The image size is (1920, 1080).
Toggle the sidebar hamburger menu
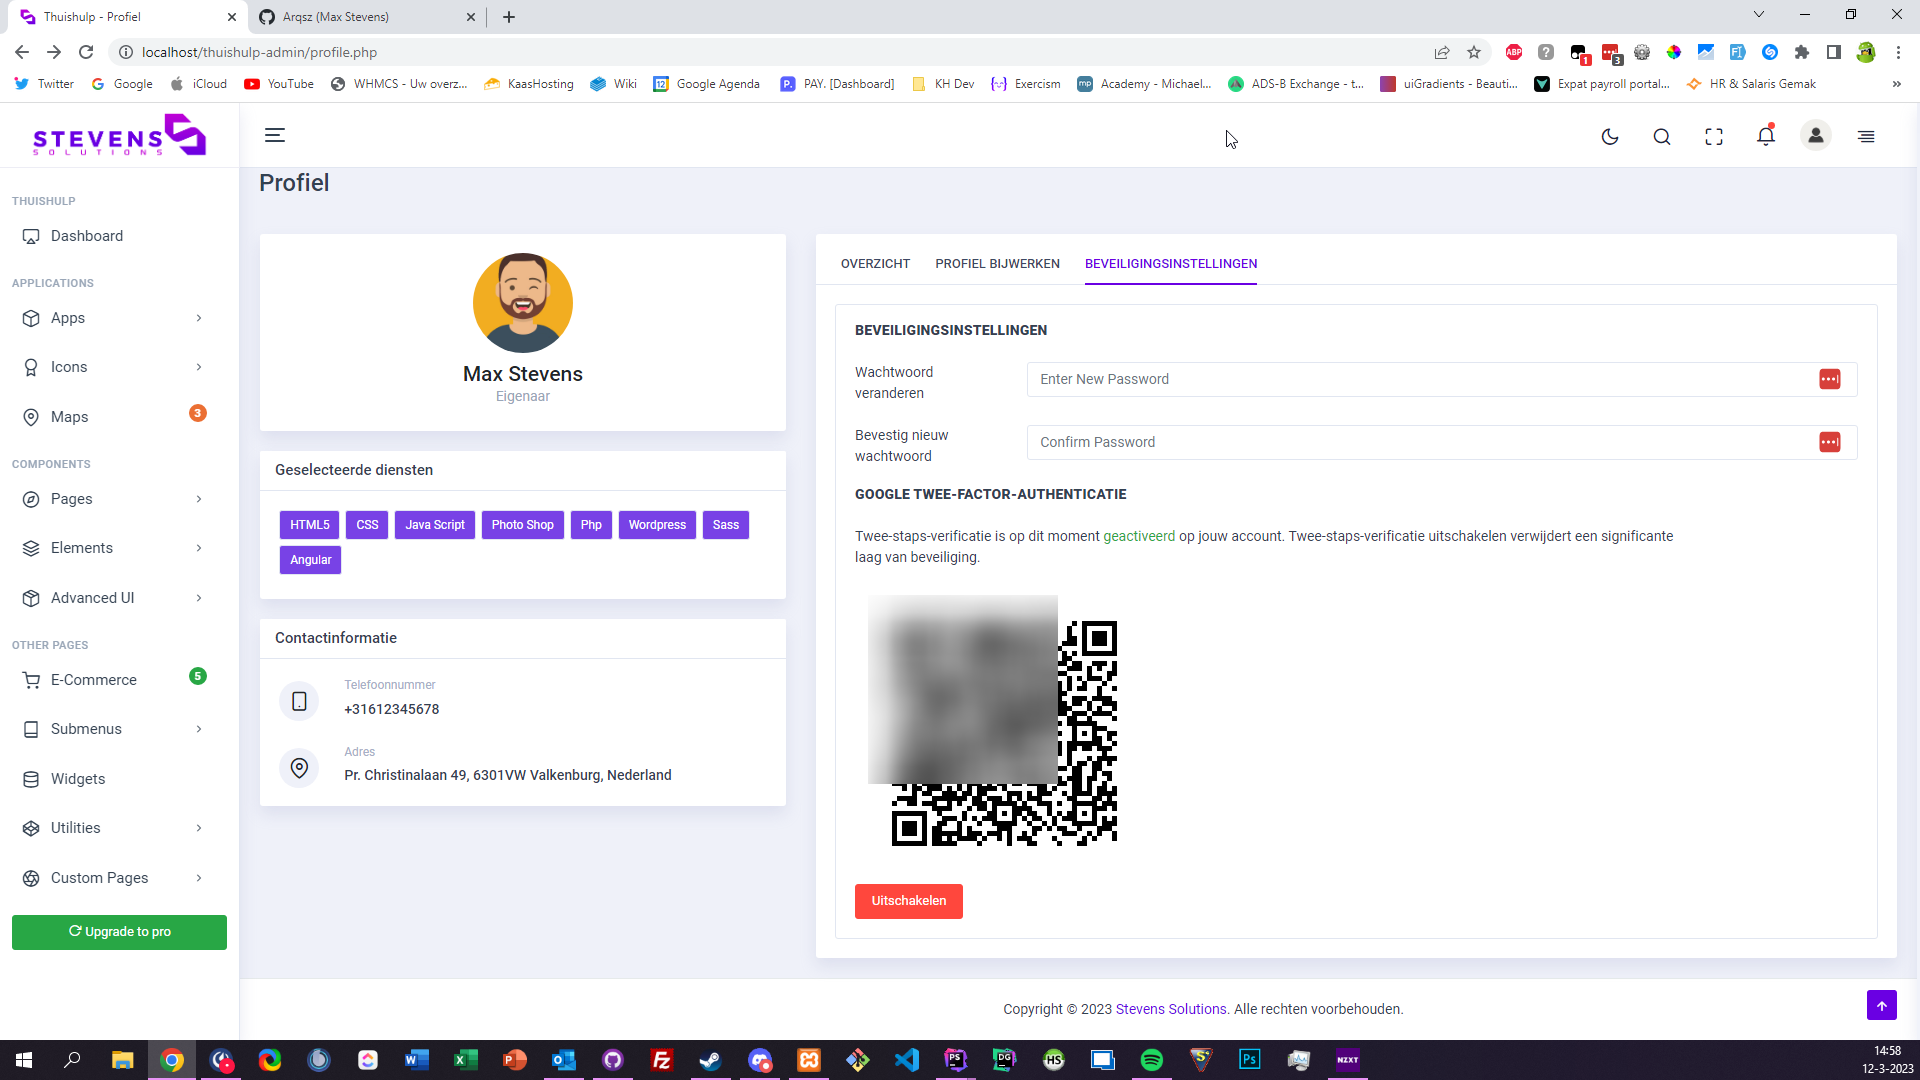(x=275, y=136)
